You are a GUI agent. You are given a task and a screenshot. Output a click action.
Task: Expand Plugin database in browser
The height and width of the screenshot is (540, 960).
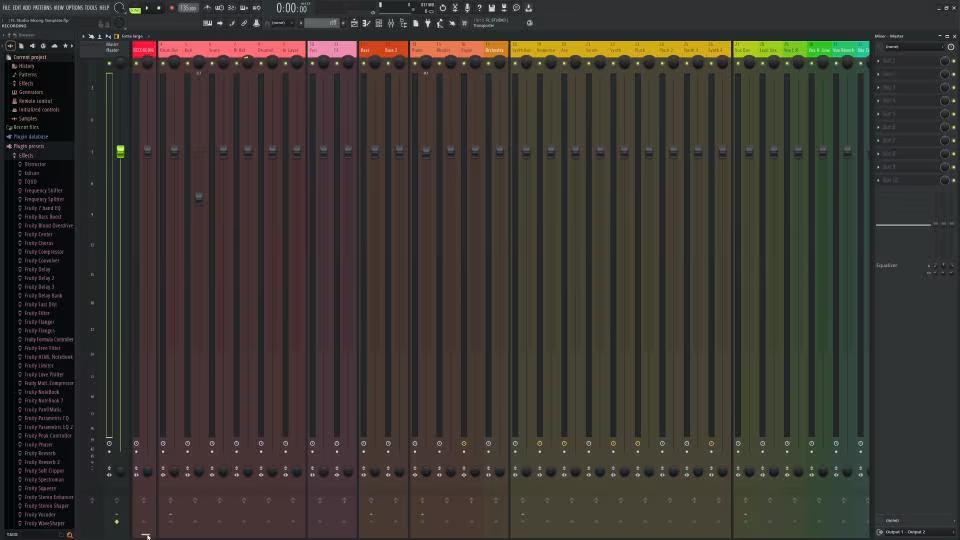(x=30, y=137)
